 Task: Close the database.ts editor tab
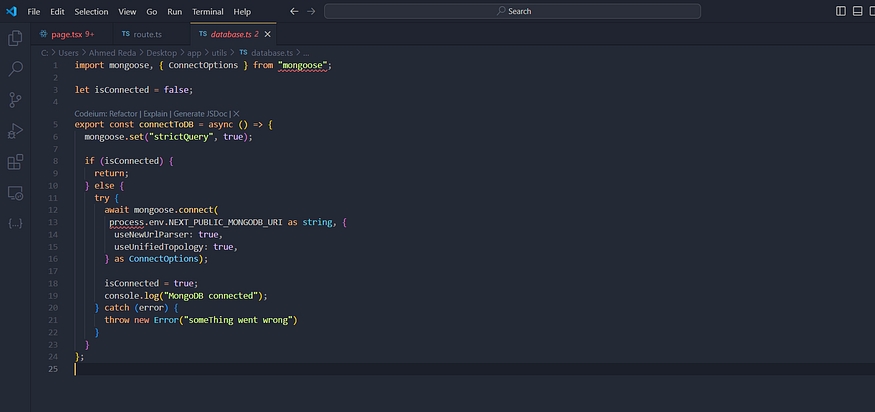pyautogui.click(x=269, y=34)
